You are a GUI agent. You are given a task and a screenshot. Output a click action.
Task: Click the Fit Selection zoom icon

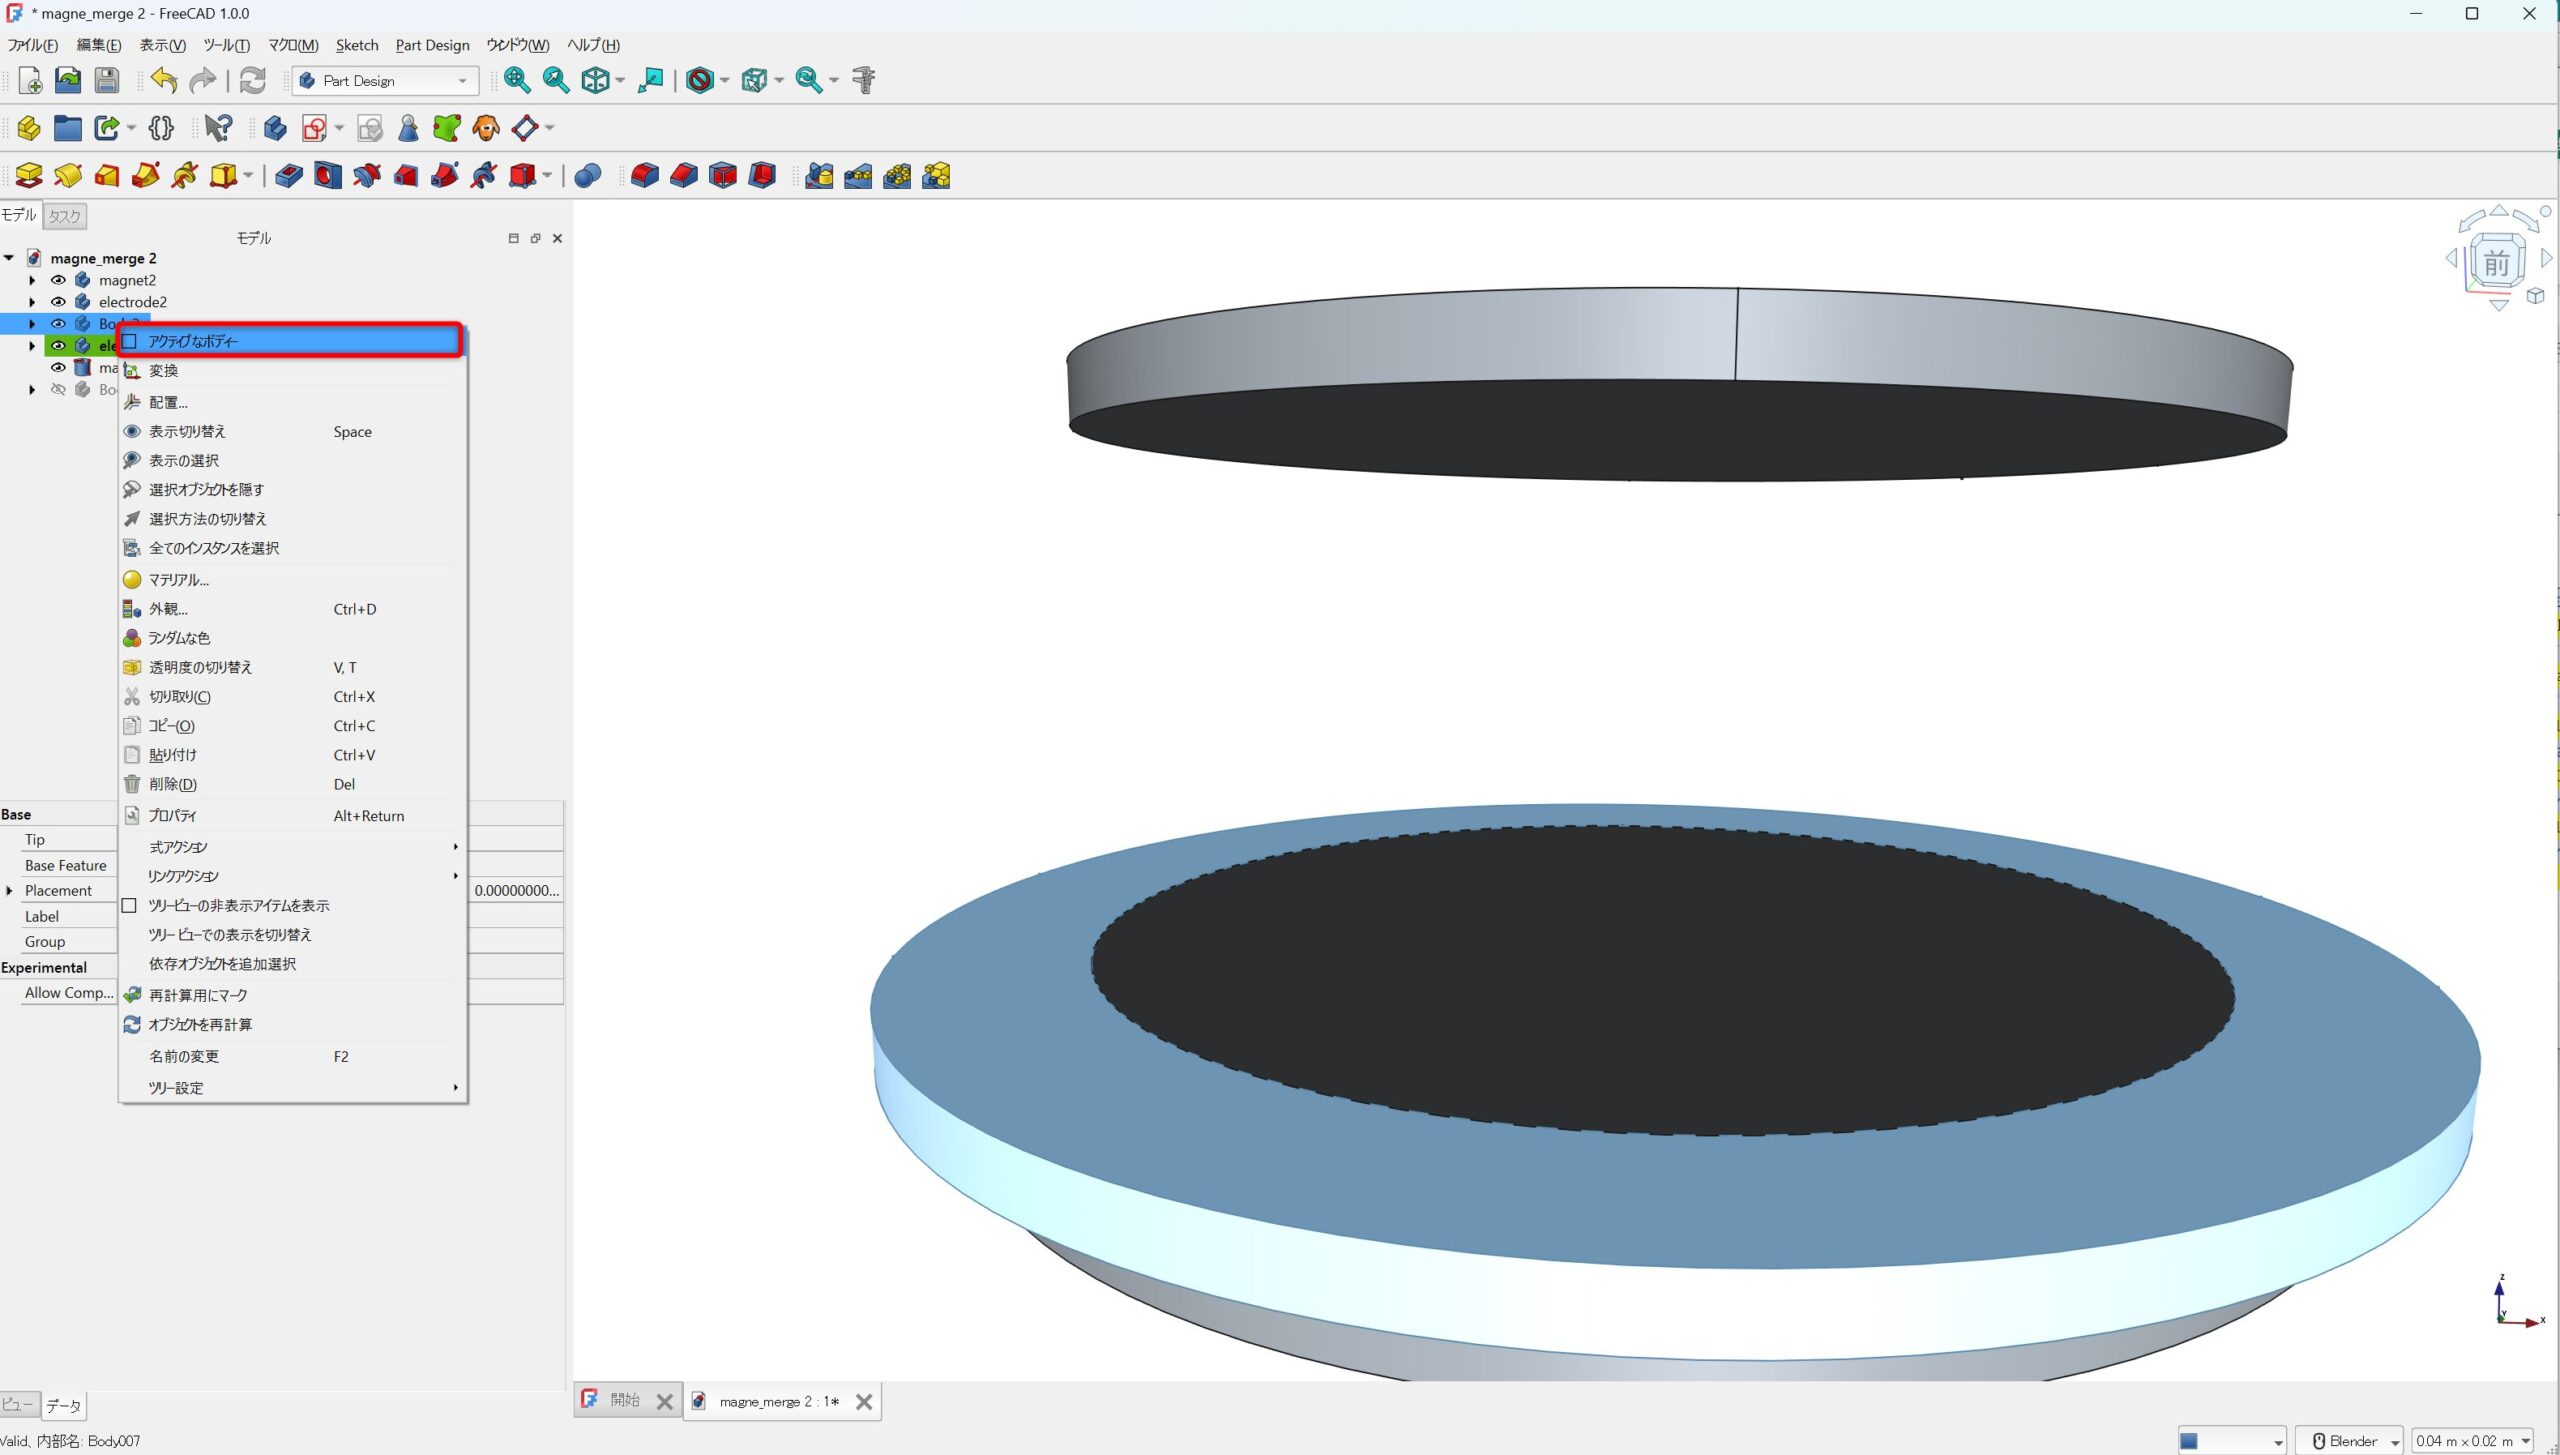556,80
